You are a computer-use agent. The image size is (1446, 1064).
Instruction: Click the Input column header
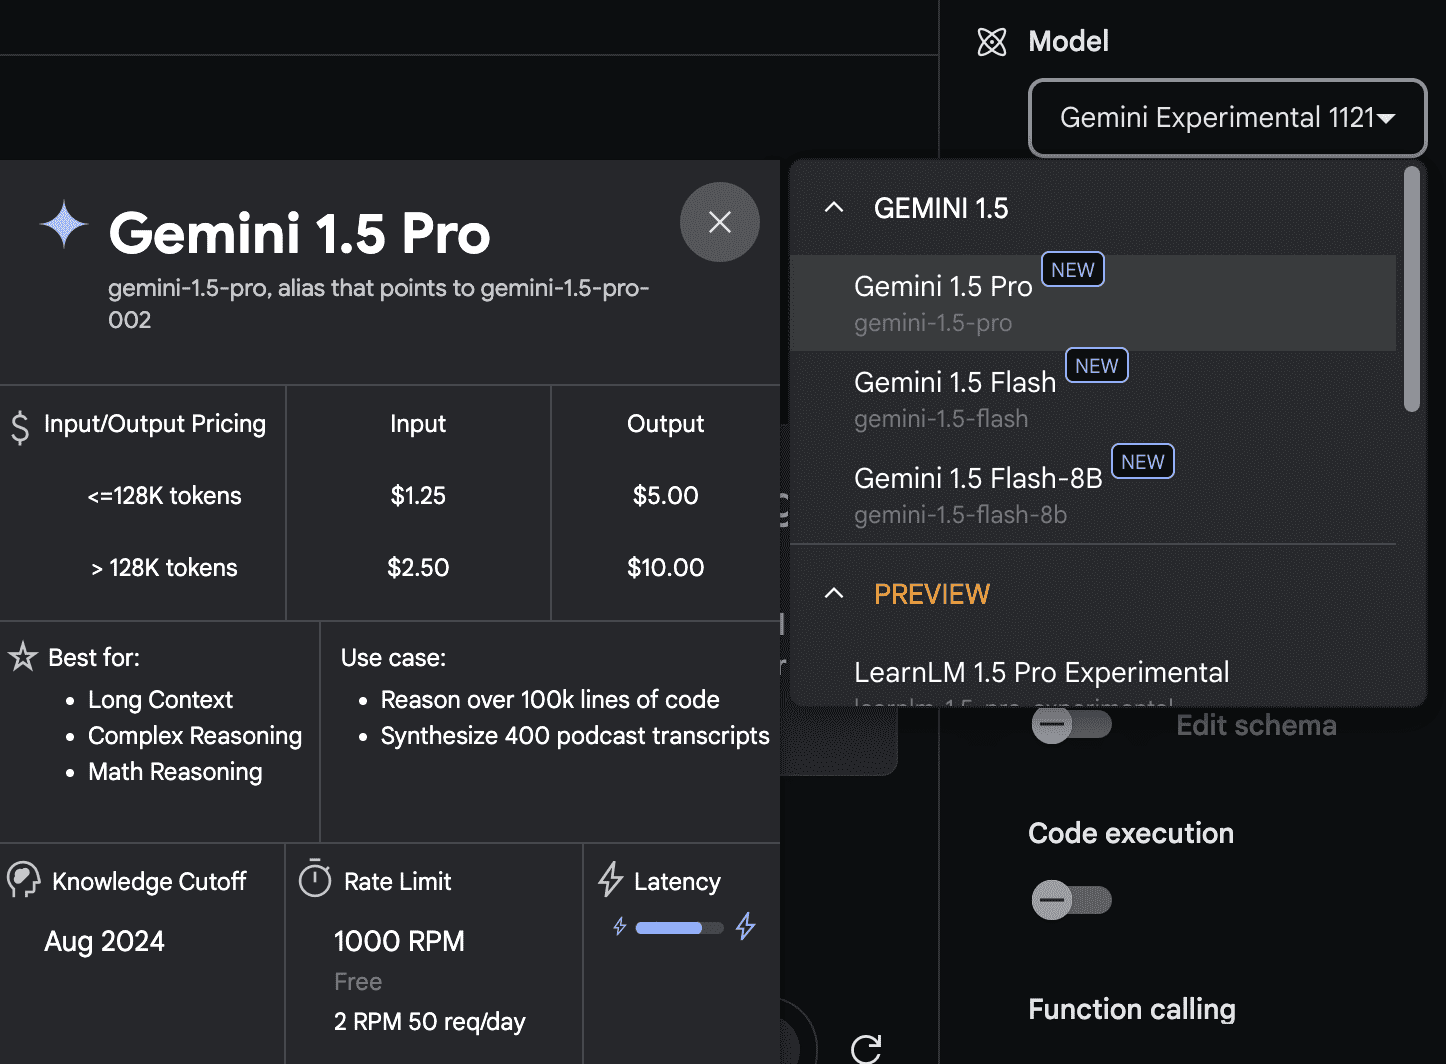[x=418, y=424]
